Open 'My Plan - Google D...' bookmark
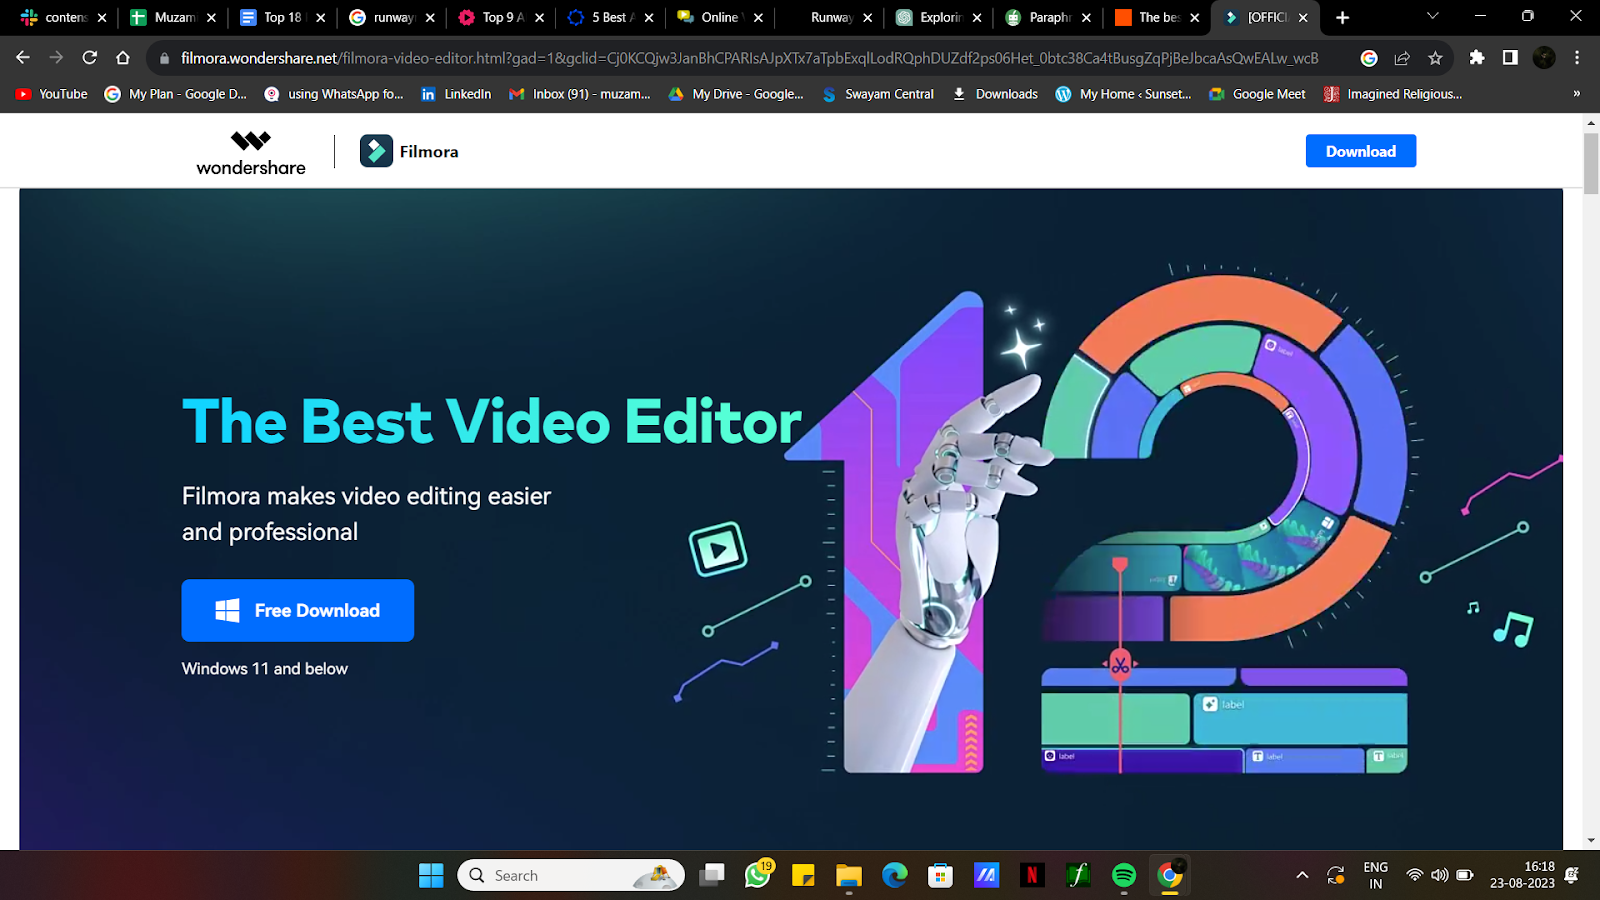This screenshot has height=900, width=1600. (175, 94)
